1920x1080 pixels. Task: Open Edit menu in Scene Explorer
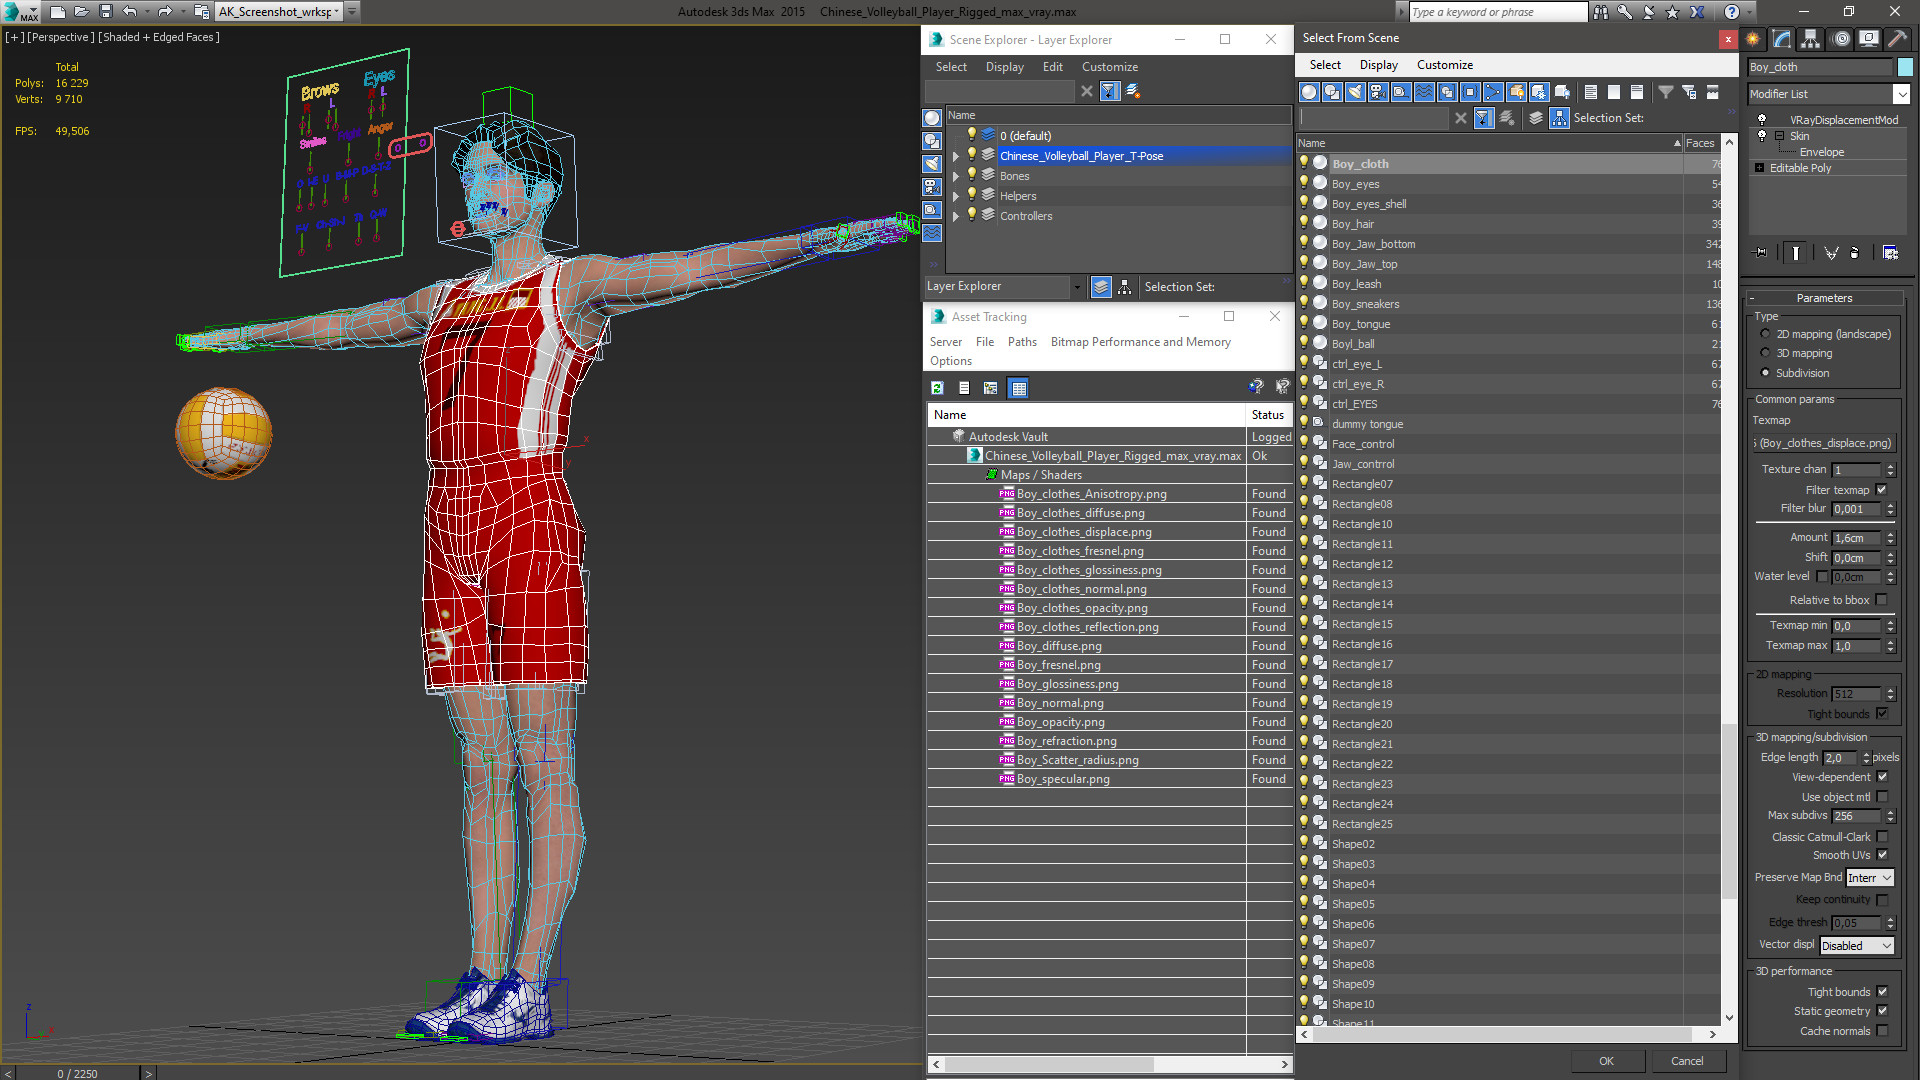(1052, 67)
